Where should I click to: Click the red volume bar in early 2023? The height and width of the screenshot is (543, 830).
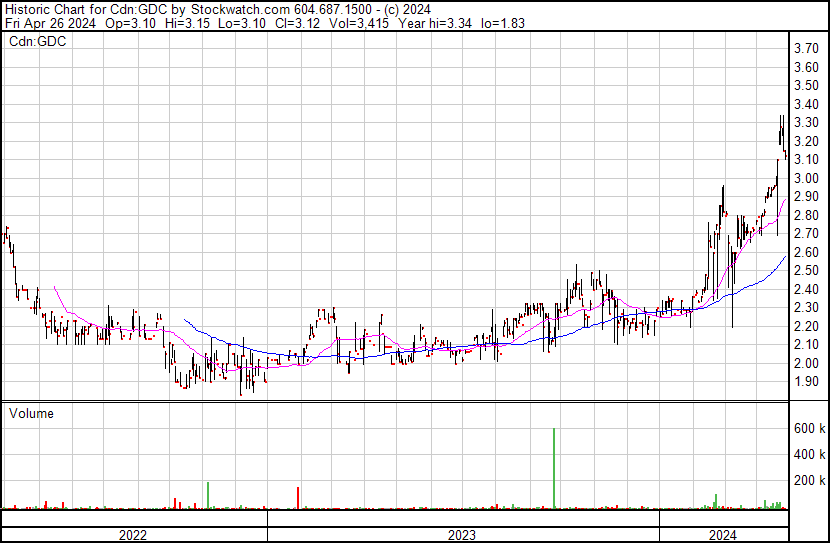click(x=298, y=497)
